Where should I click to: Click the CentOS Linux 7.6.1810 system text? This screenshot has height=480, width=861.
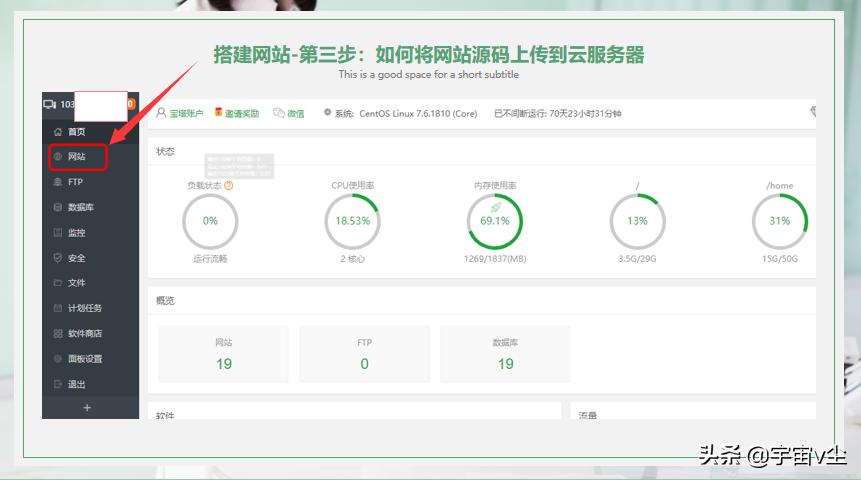coord(418,114)
